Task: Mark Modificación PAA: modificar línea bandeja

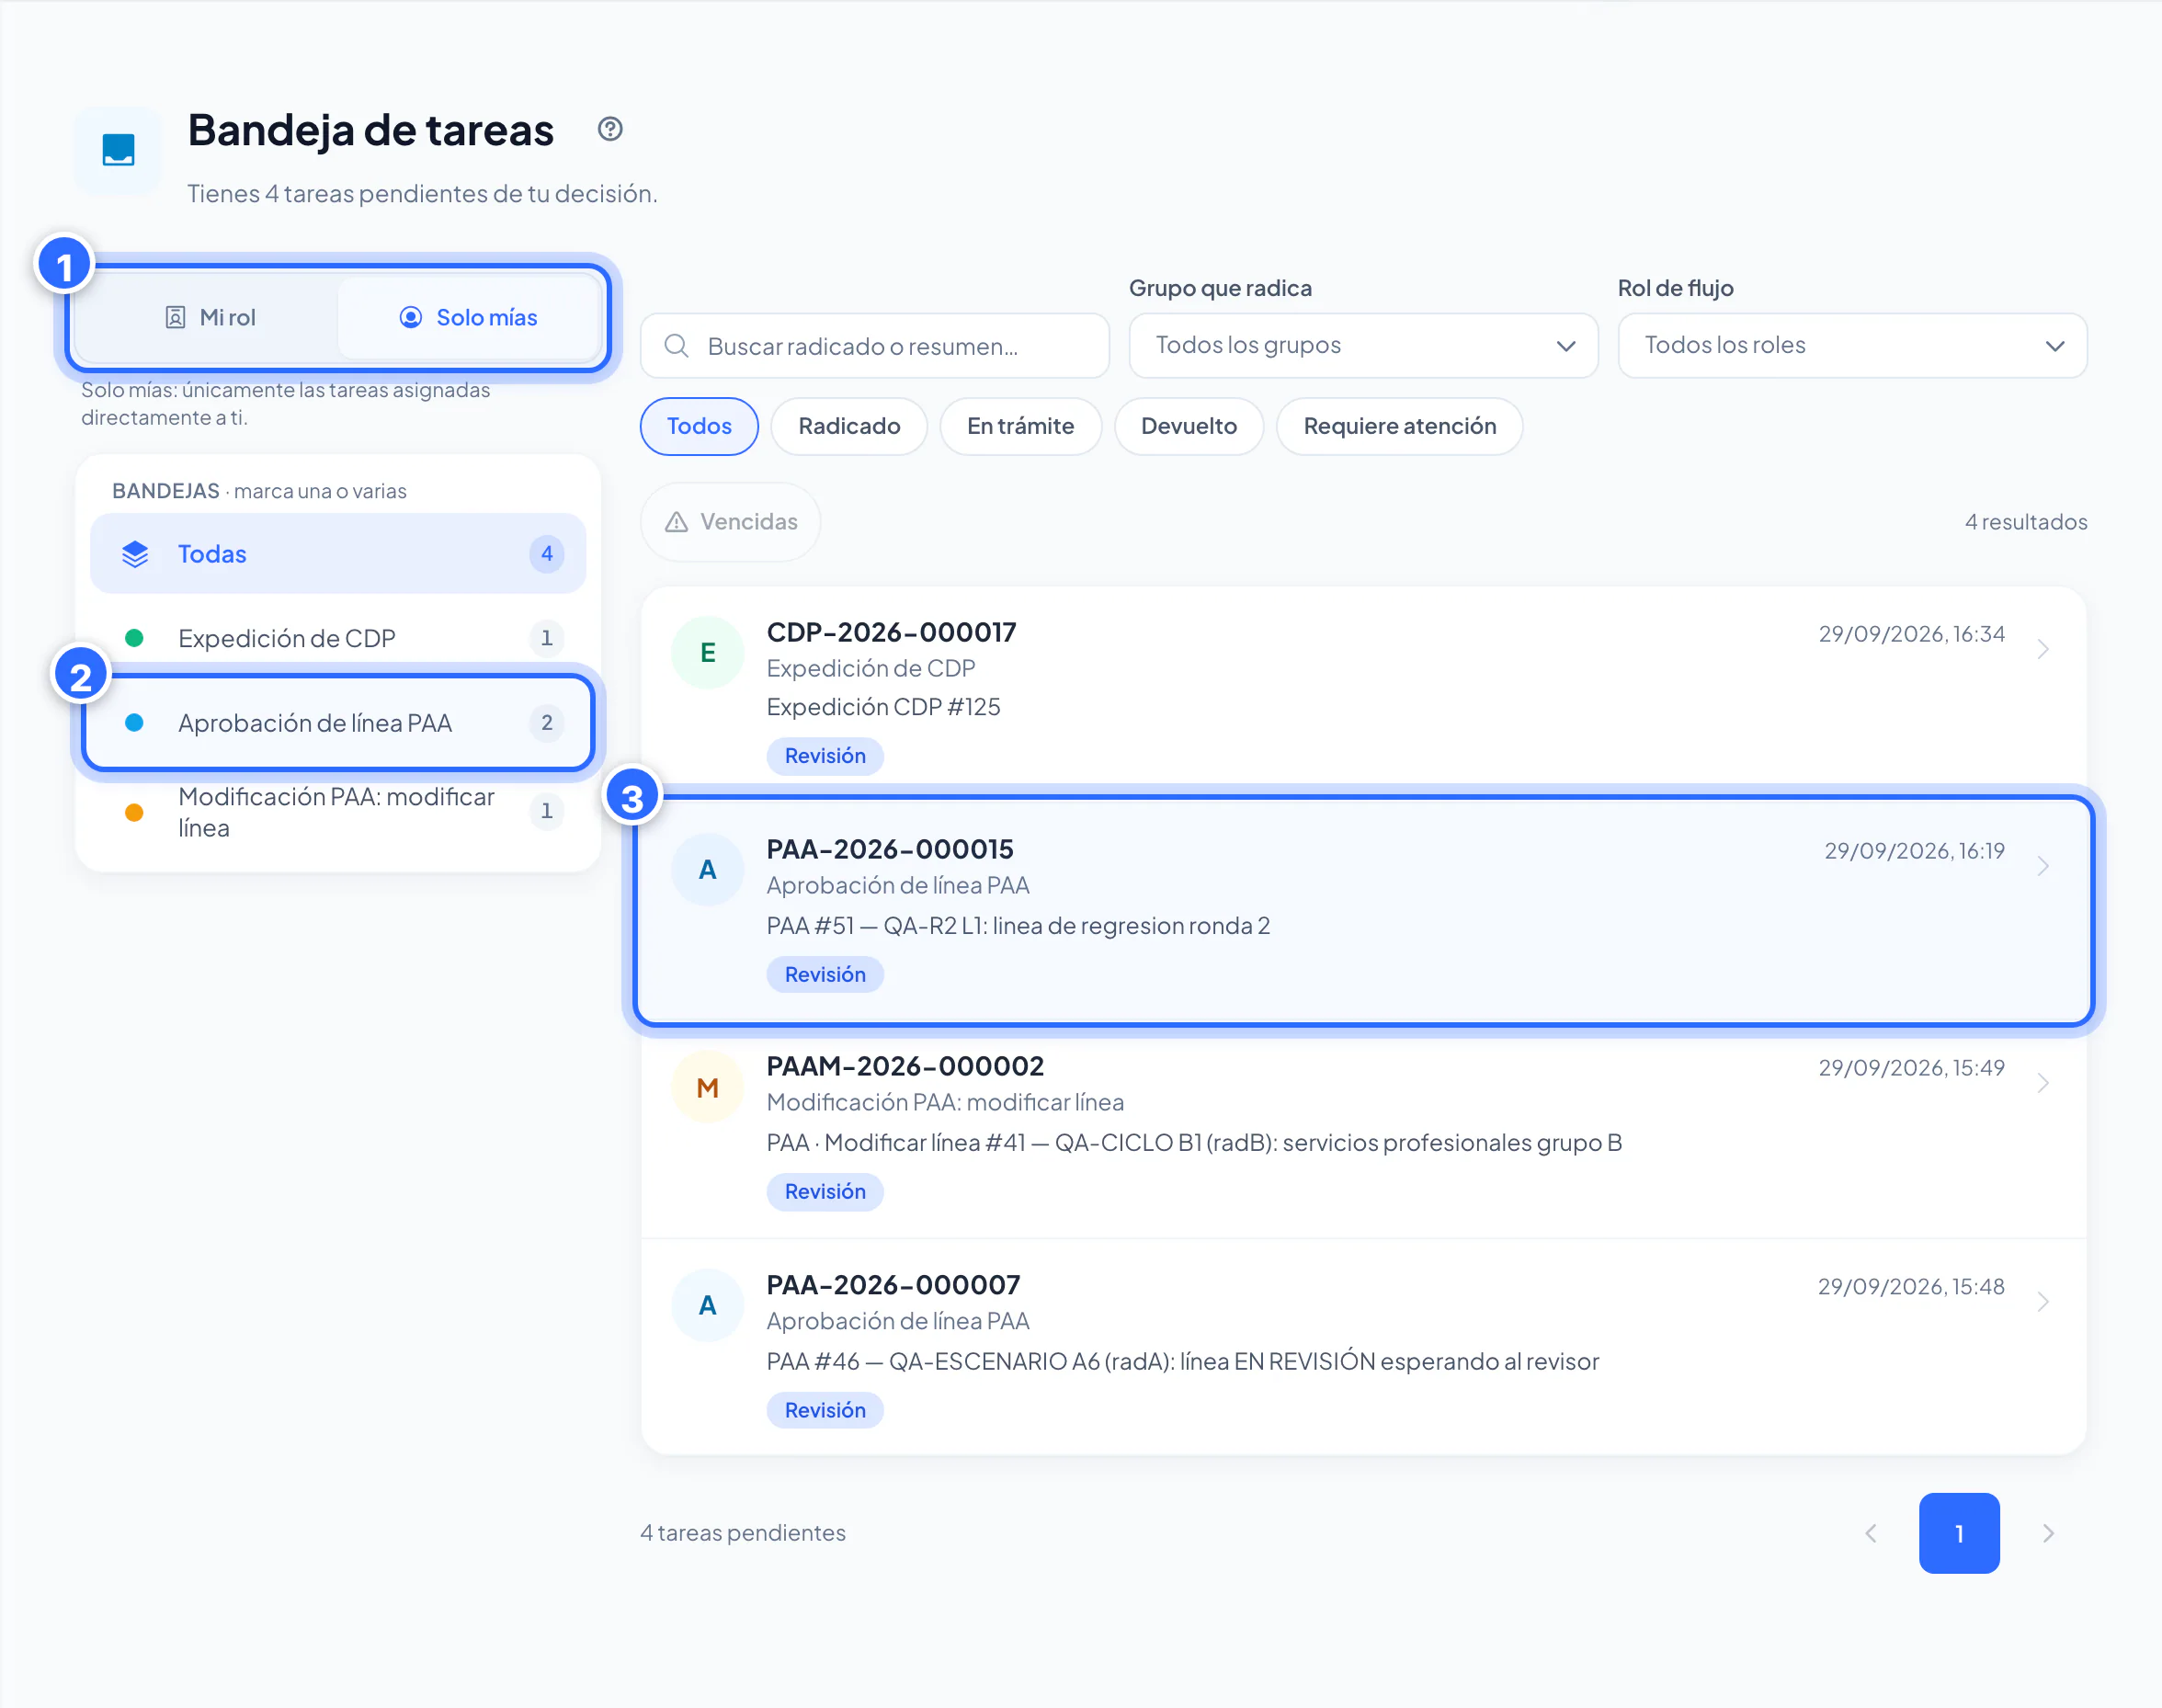Action: point(338,812)
